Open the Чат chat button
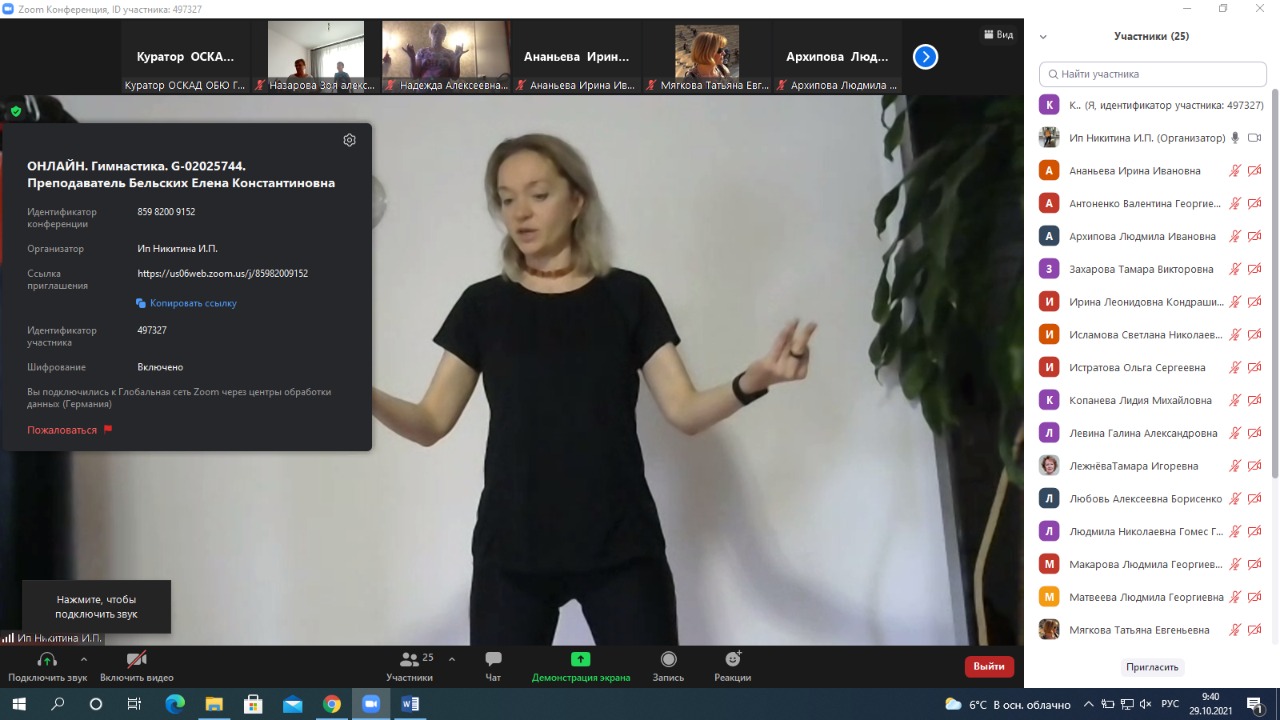The image size is (1280, 720). (x=493, y=666)
